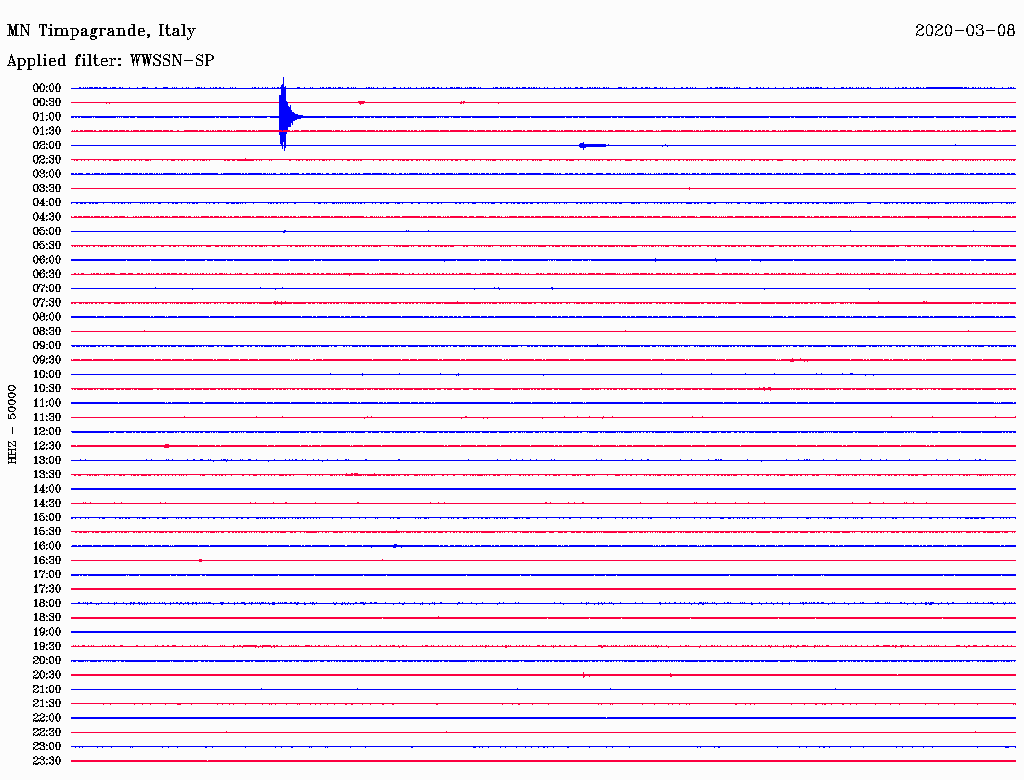The width and height of the screenshot is (1024, 780).
Task: Click the blue dot on 16:00 trace
Action: pos(395,545)
